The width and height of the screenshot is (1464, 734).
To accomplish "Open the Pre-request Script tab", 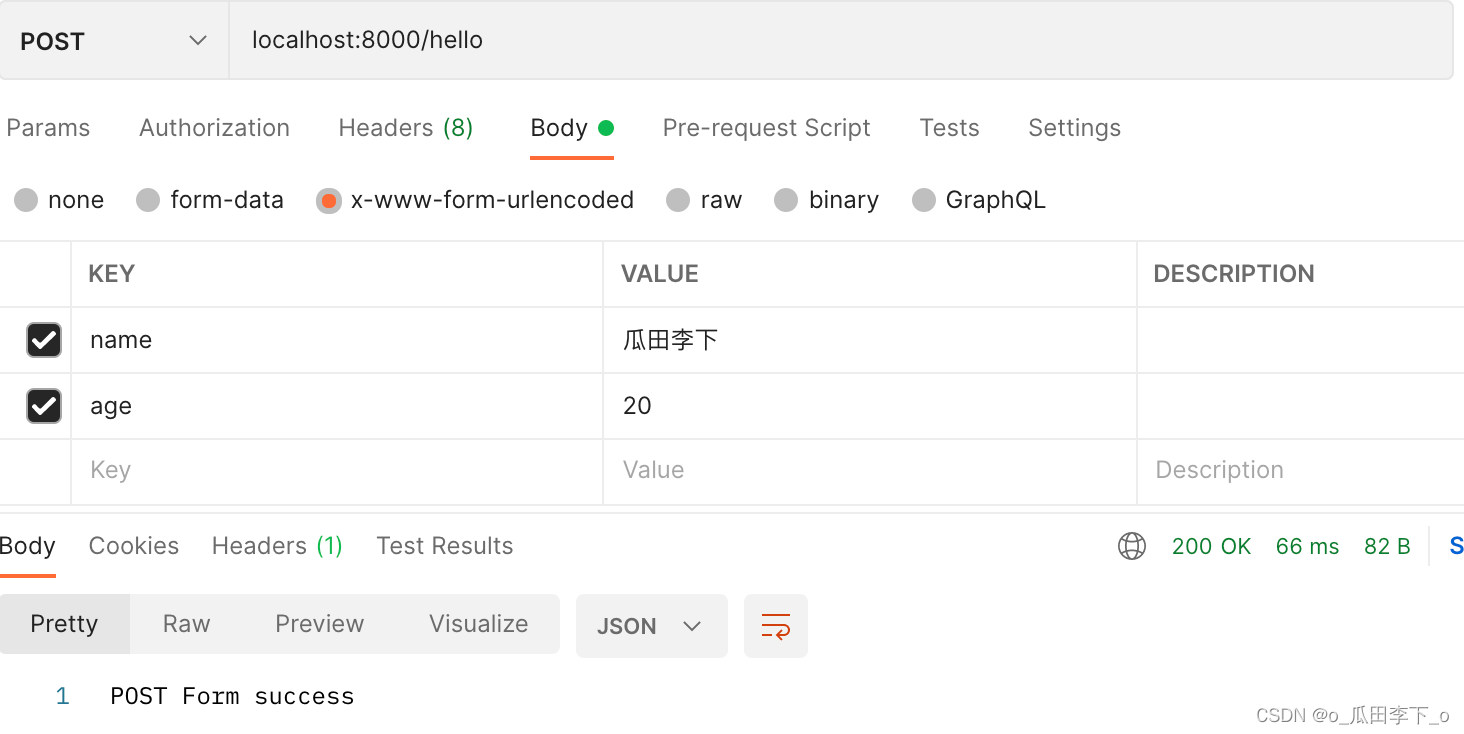I will (x=766, y=128).
